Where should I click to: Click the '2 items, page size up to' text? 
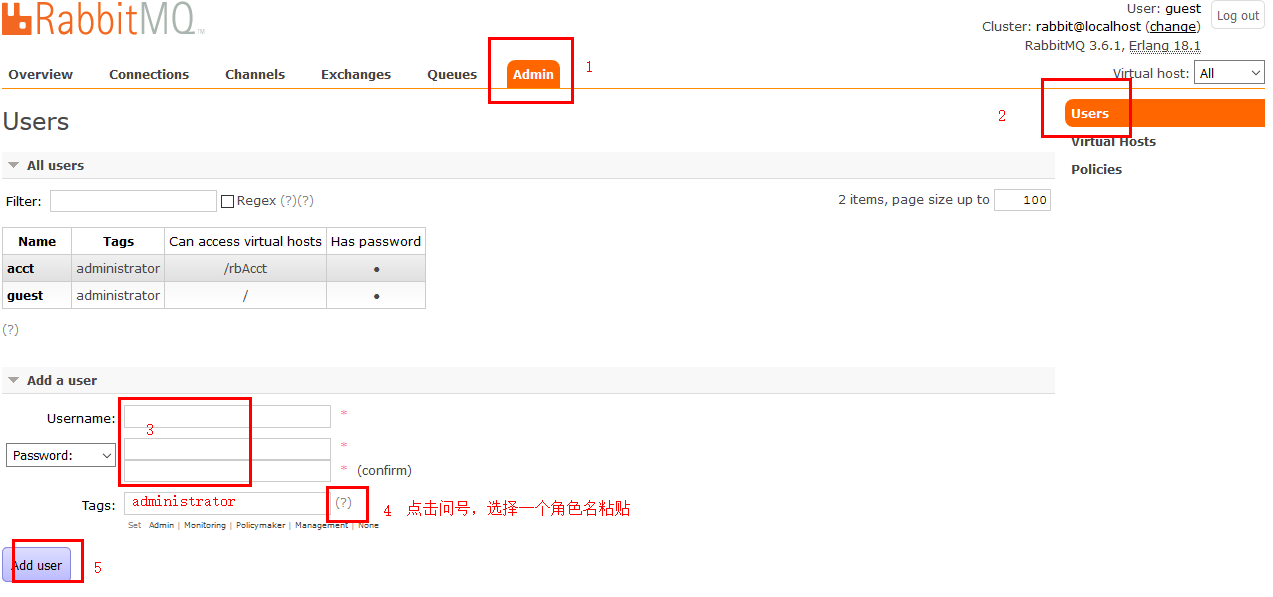coord(914,200)
